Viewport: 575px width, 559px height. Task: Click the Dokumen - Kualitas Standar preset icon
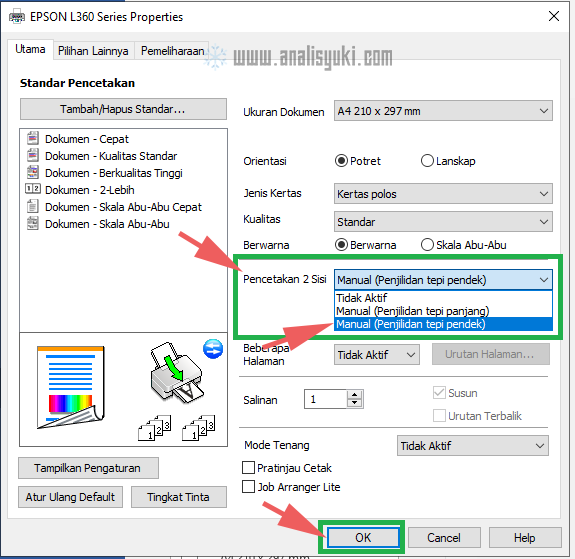[x=33, y=155]
